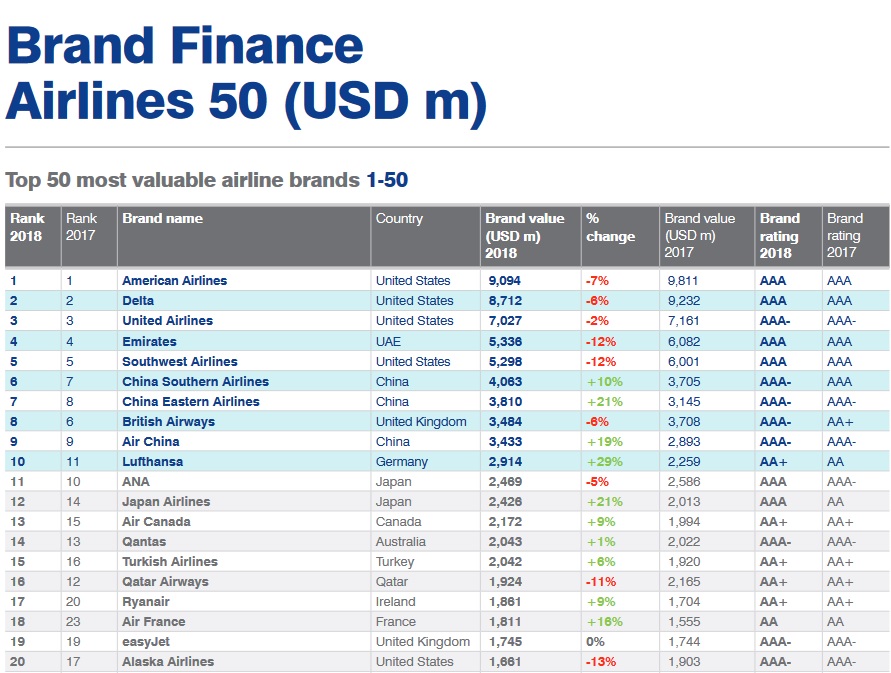Click the 2017 brand value '9,811'
The width and height of the screenshot is (891, 673).
click(684, 281)
